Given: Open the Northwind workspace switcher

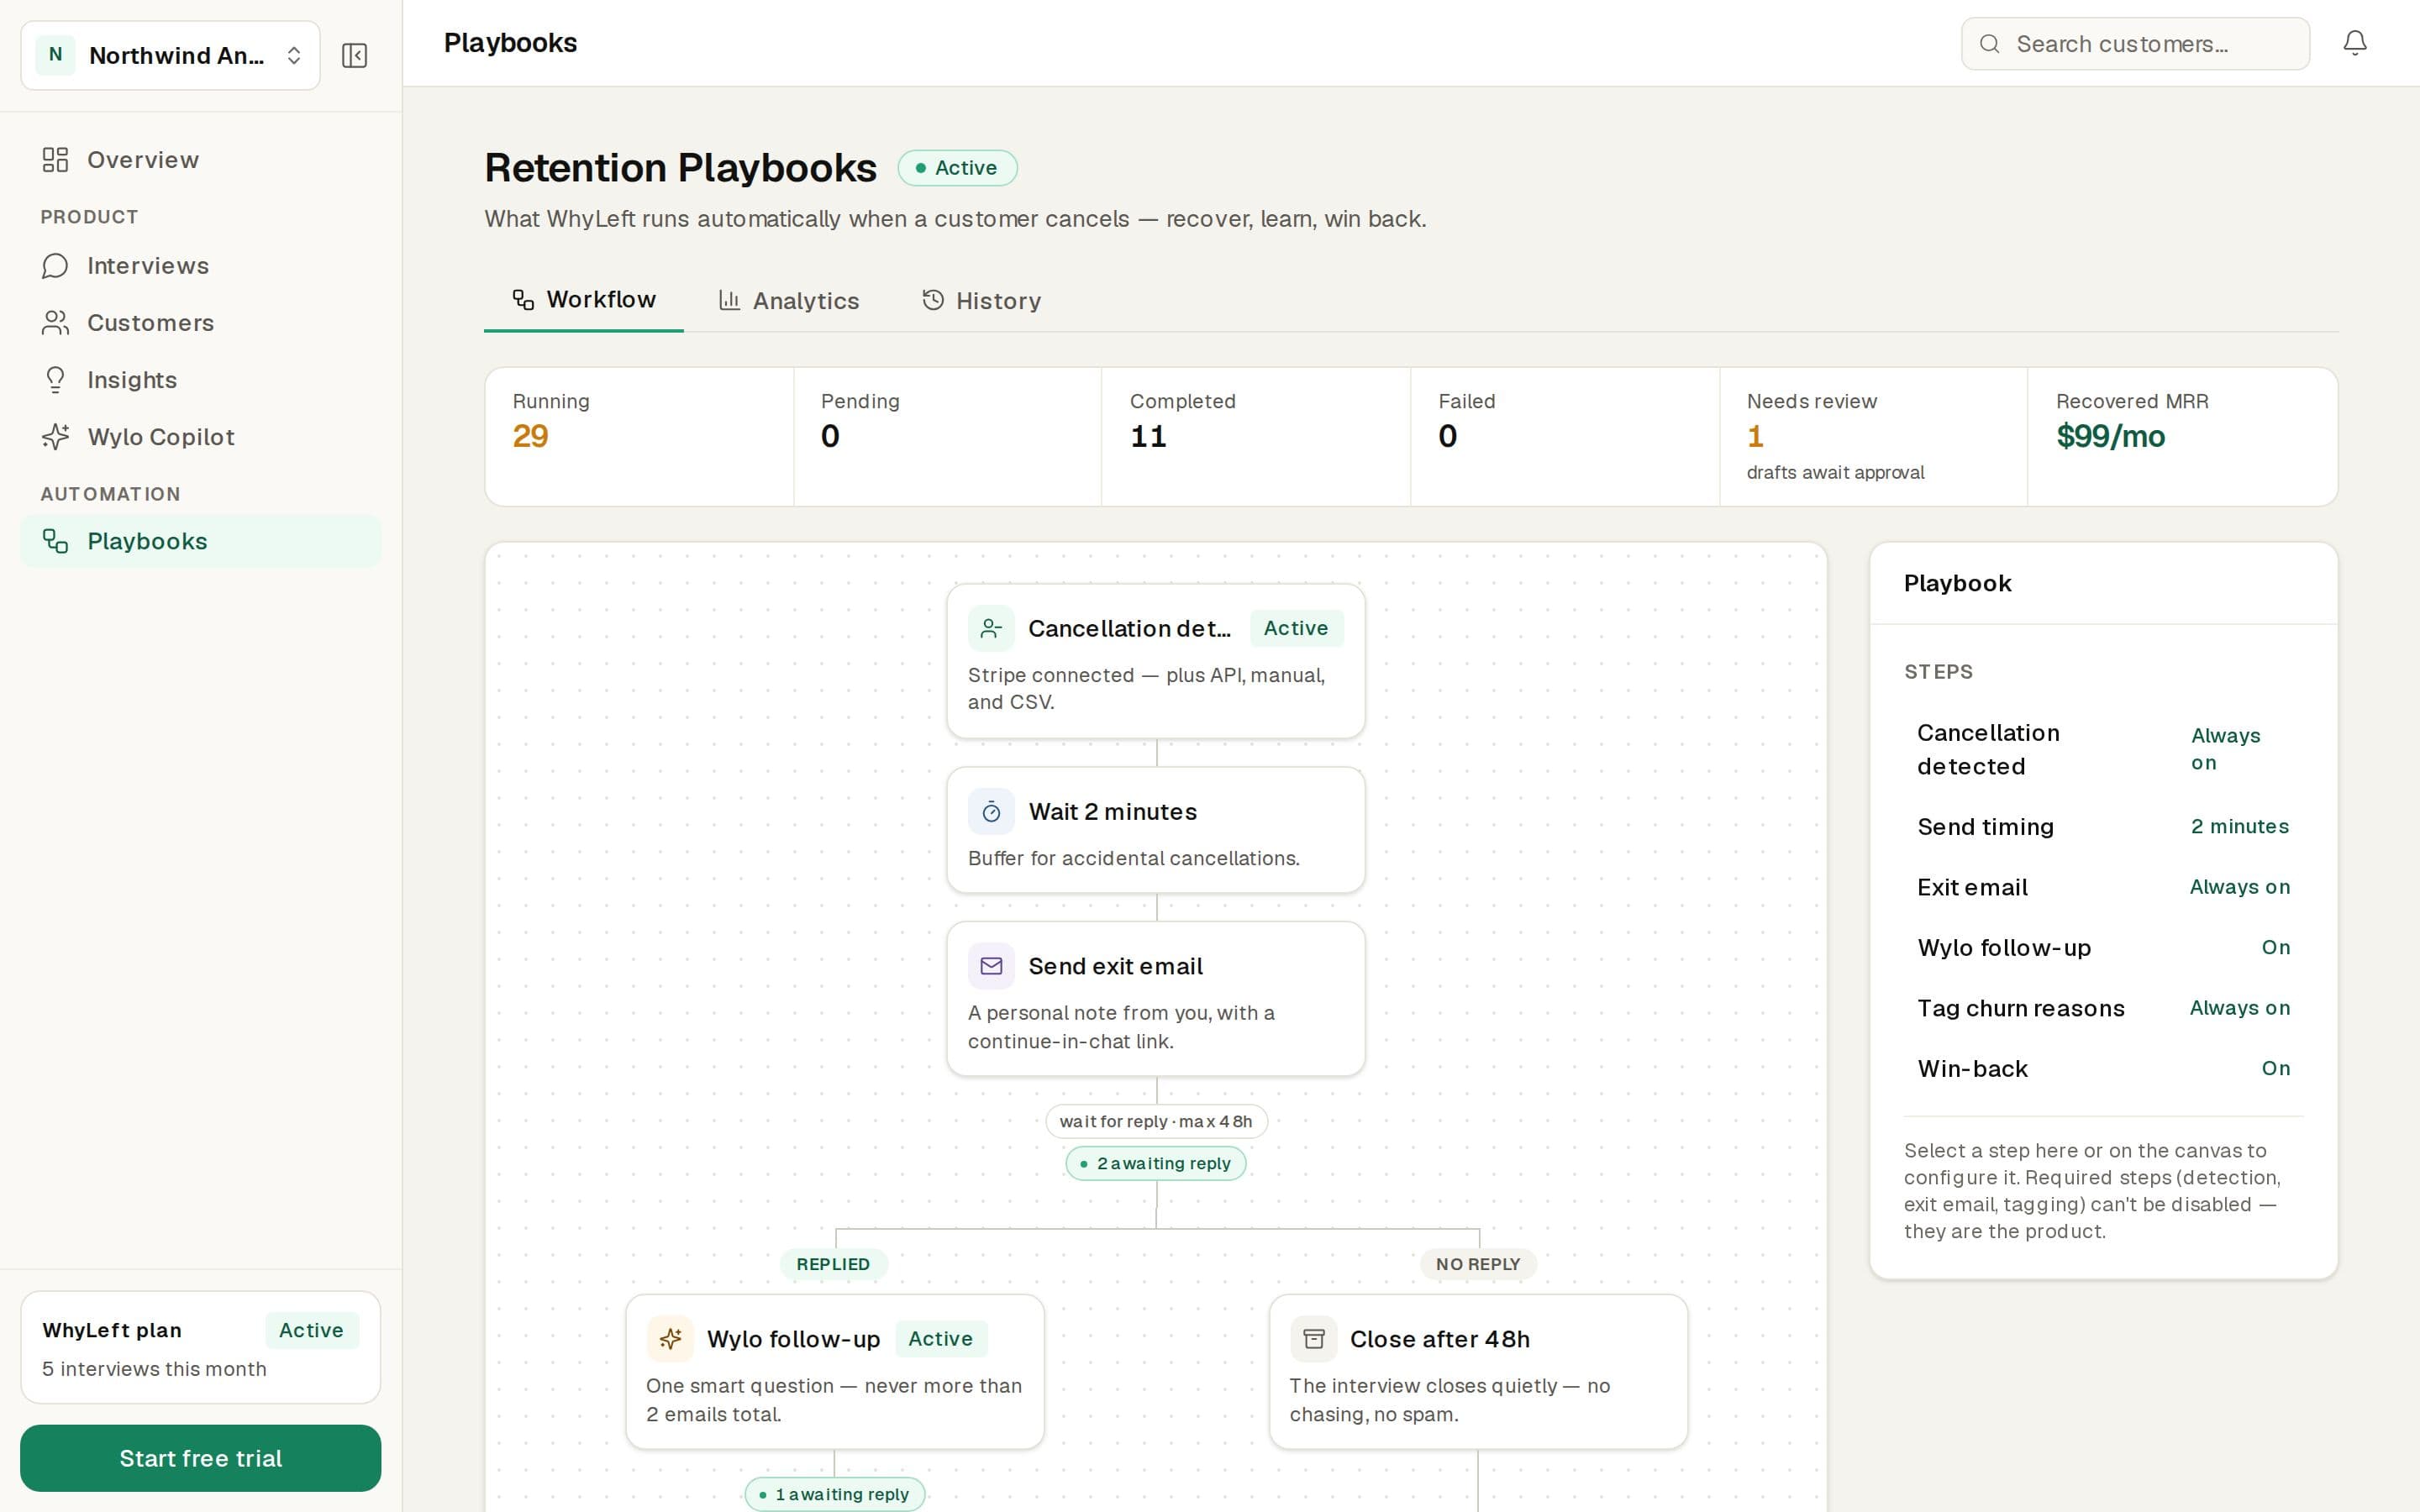Looking at the screenshot, I should (x=170, y=55).
